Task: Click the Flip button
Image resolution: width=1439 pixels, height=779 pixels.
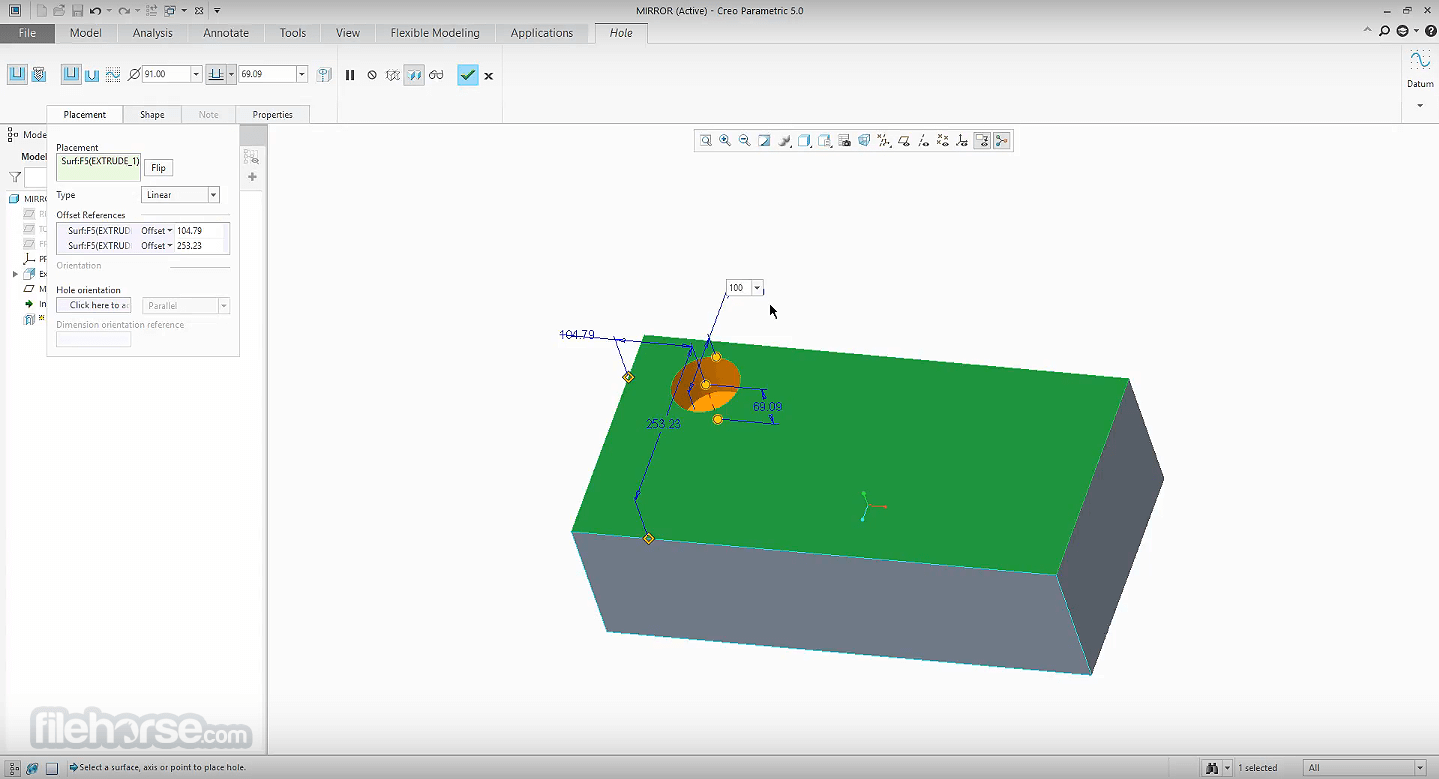Action: point(158,168)
